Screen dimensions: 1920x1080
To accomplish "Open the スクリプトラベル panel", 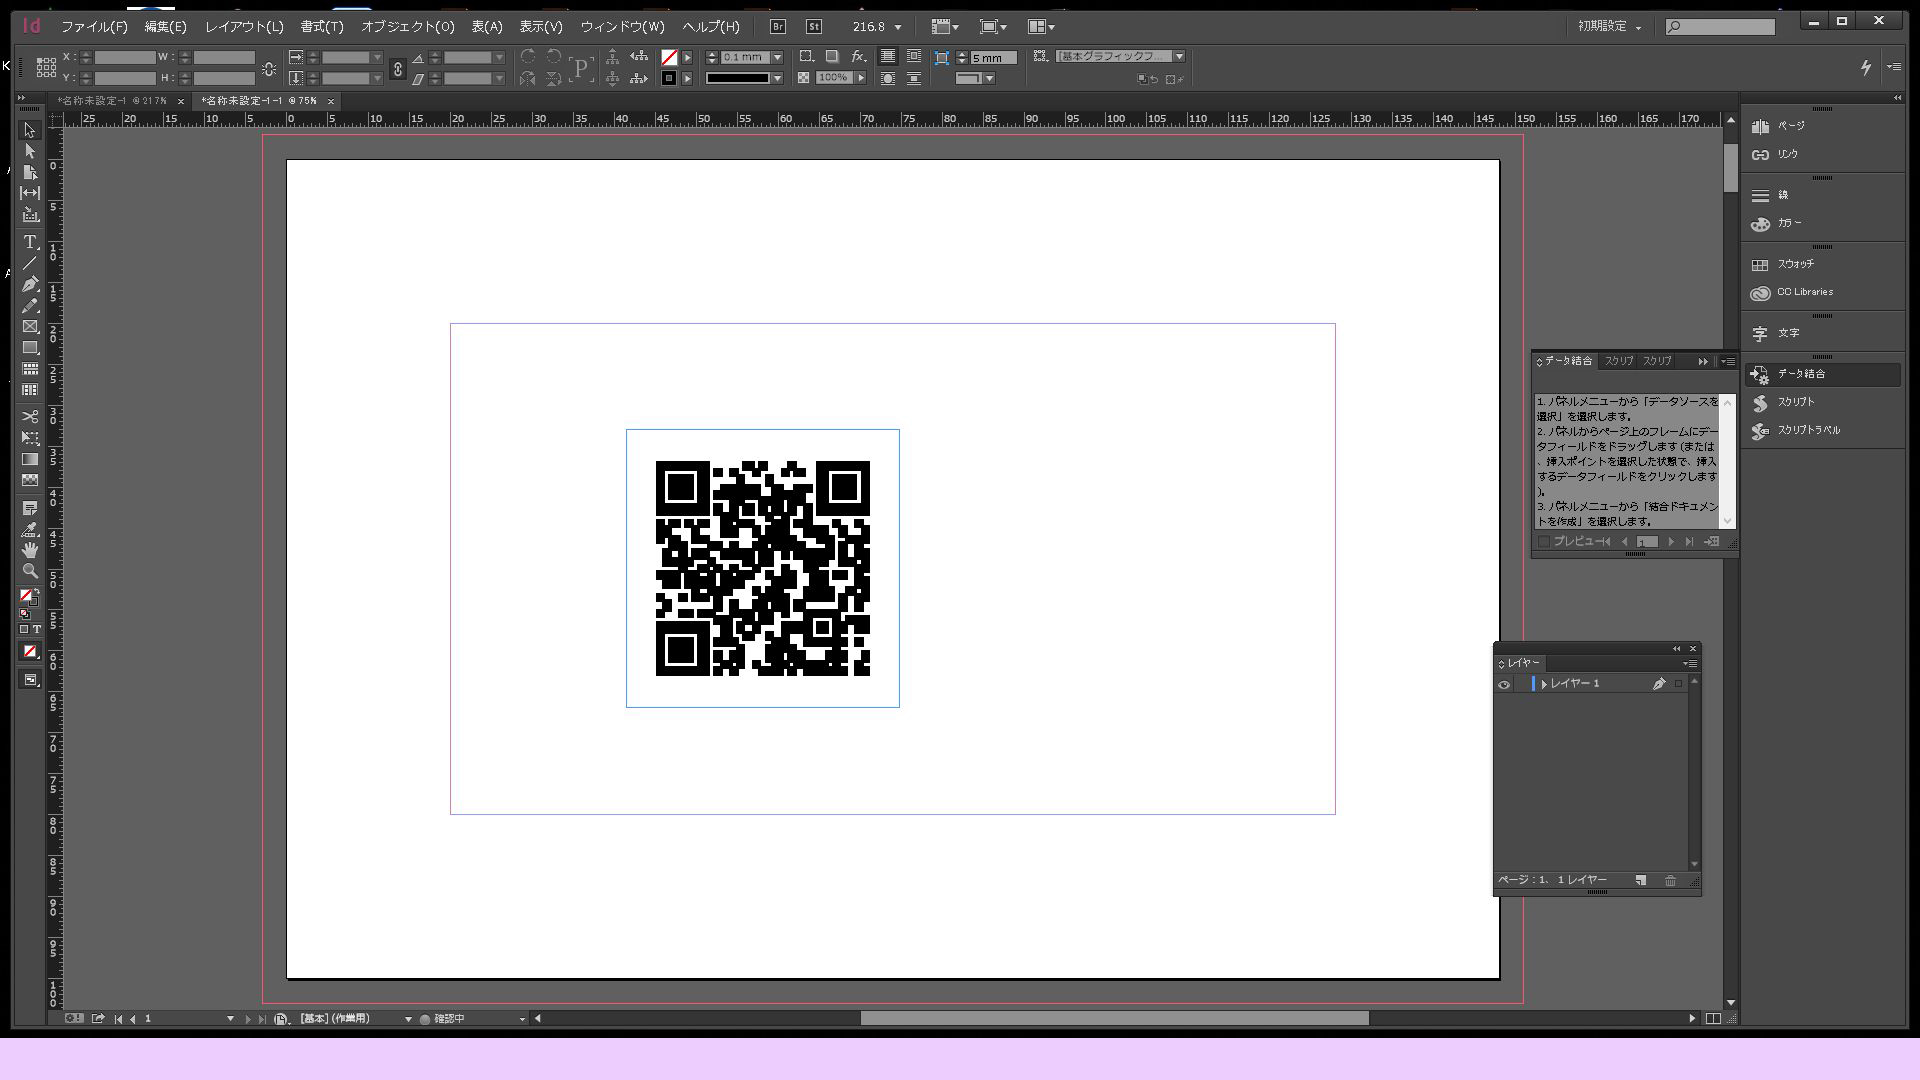I will [1808, 430].
